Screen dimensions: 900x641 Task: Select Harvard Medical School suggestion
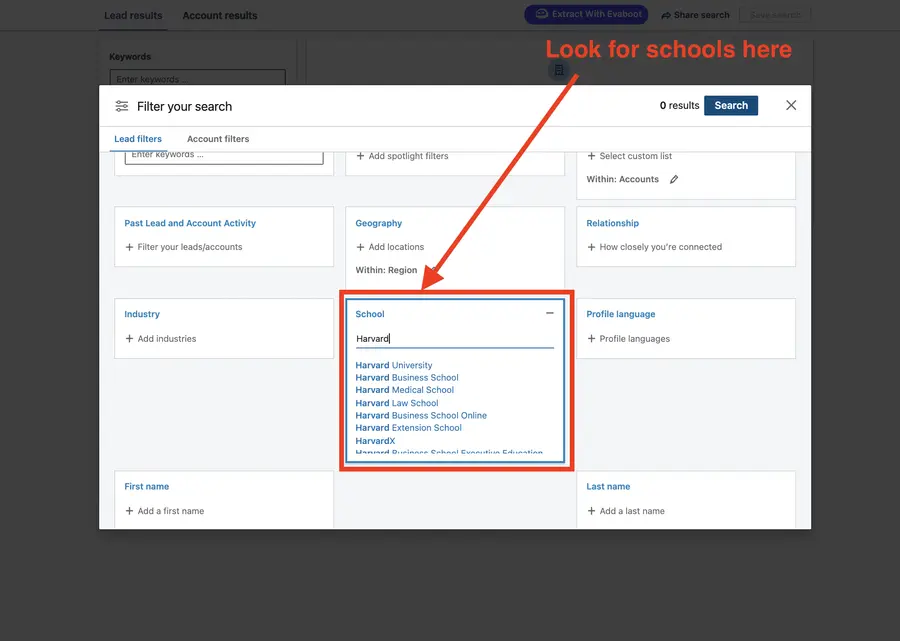coord(405,390)
